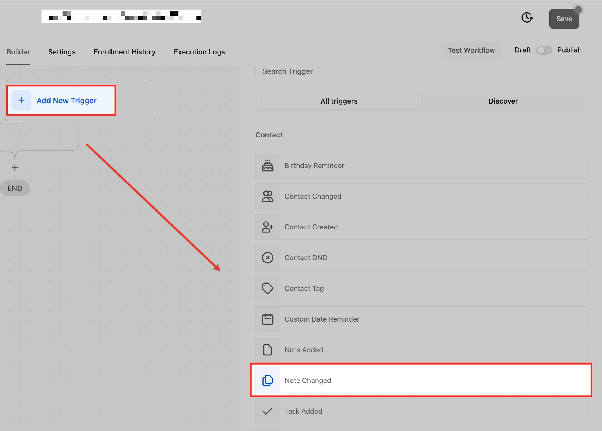Save the workflow
602x431 pixels.
(x=564, y=19)
